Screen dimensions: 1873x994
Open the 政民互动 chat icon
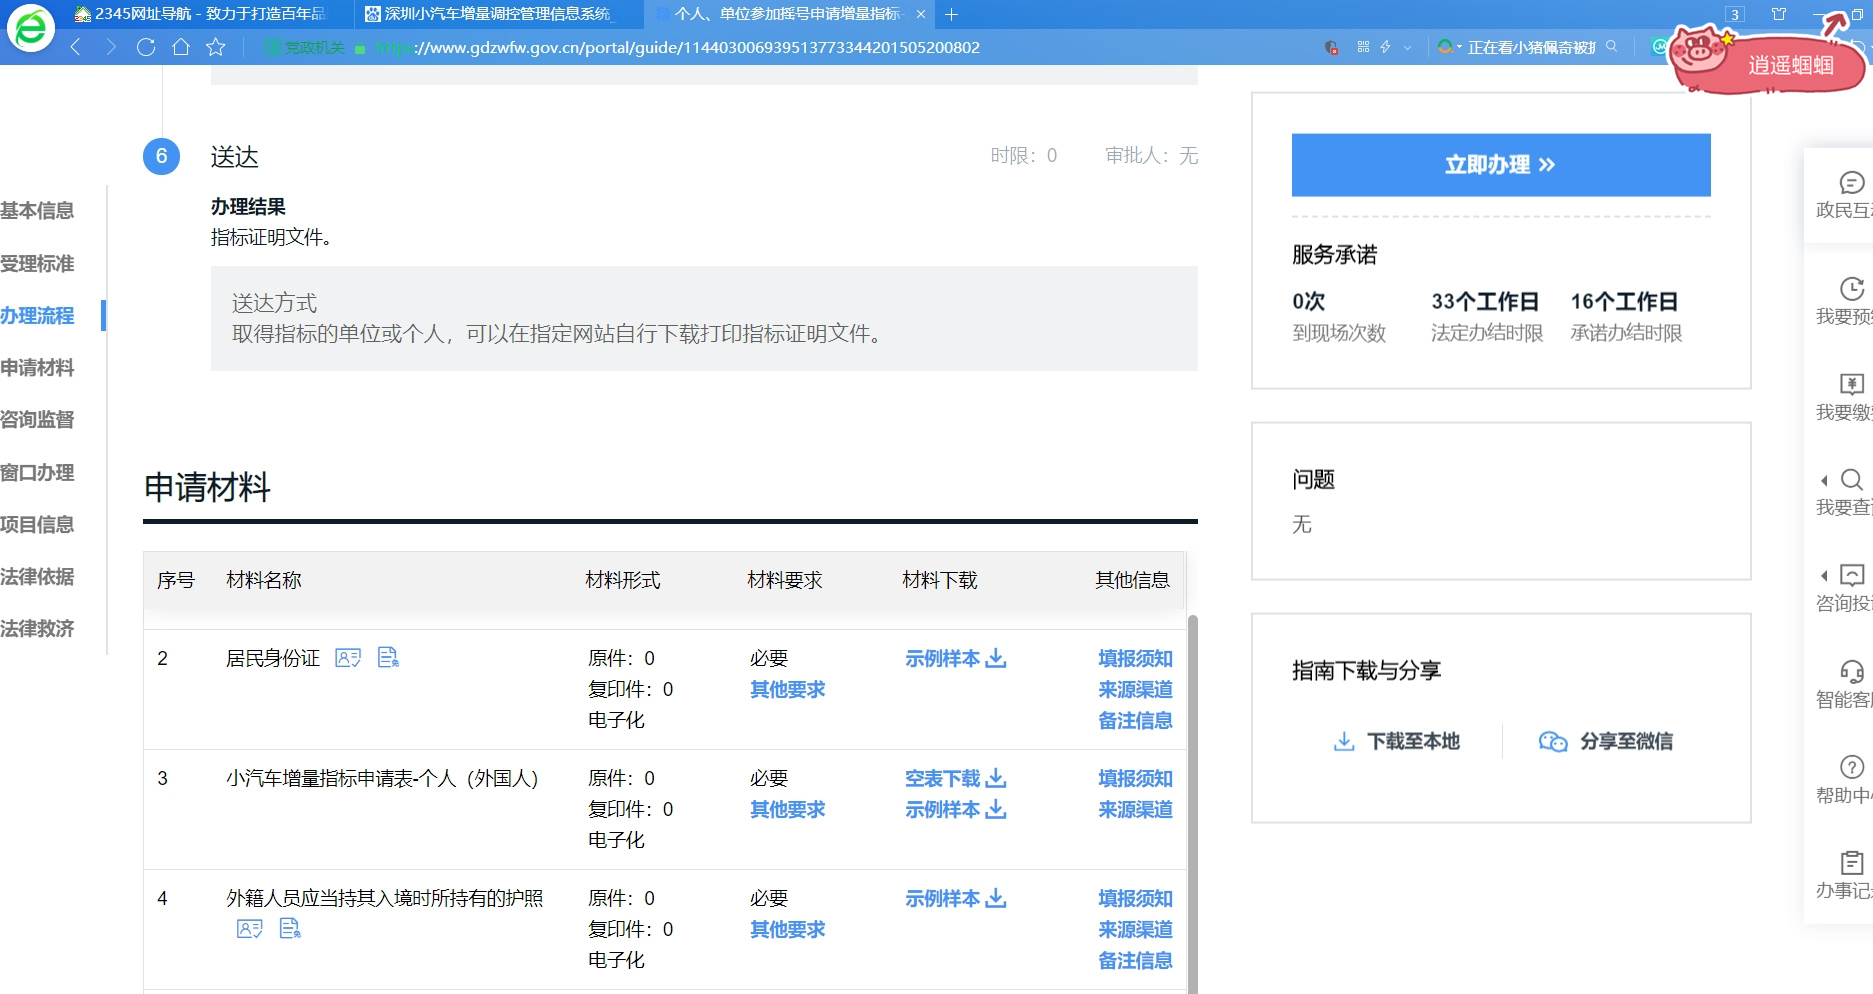pos(1851,182)
